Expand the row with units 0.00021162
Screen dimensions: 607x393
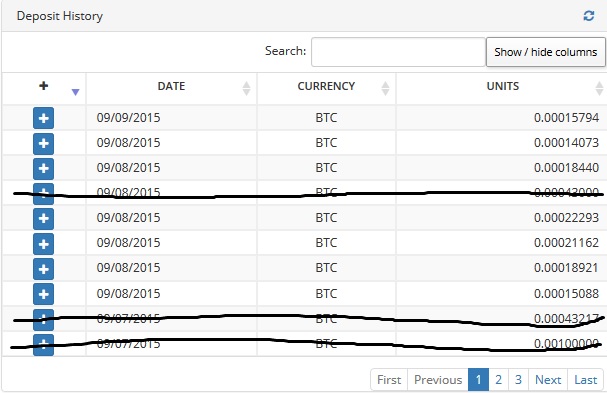tap(43, 244)
